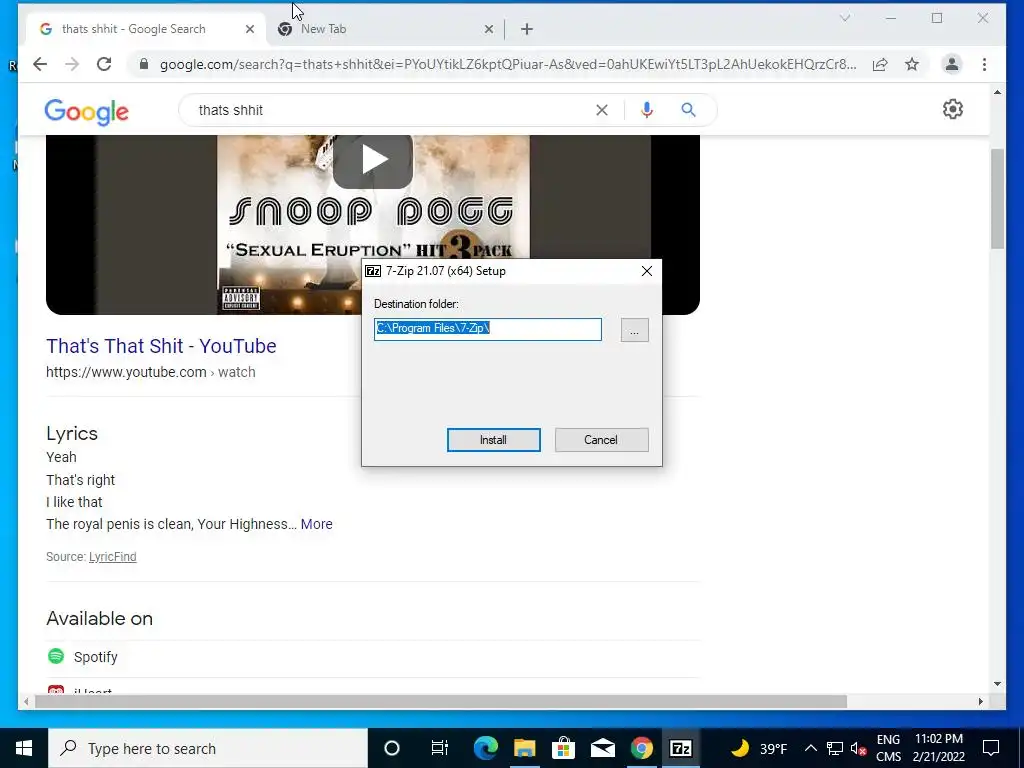Open the 'That's That Shit - YouTube' result
Screen dimensions: 1024x768
[161, 345]
